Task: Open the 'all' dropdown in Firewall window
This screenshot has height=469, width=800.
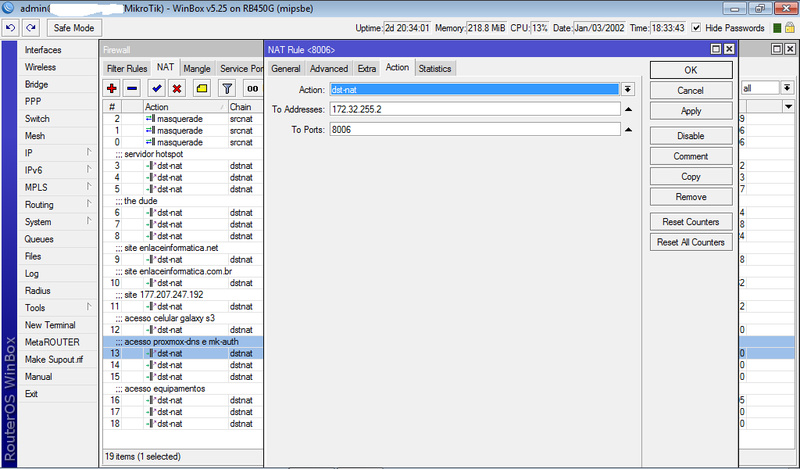Action: coord(787,88)
